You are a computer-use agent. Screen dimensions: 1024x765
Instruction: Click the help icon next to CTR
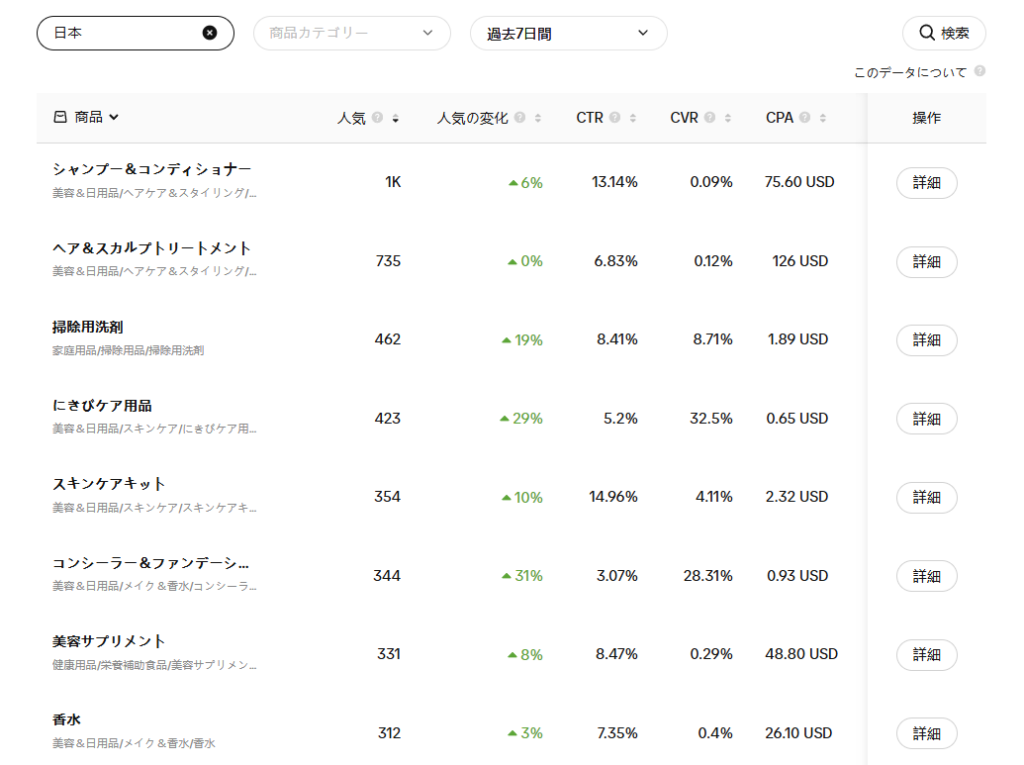point(616,117)
